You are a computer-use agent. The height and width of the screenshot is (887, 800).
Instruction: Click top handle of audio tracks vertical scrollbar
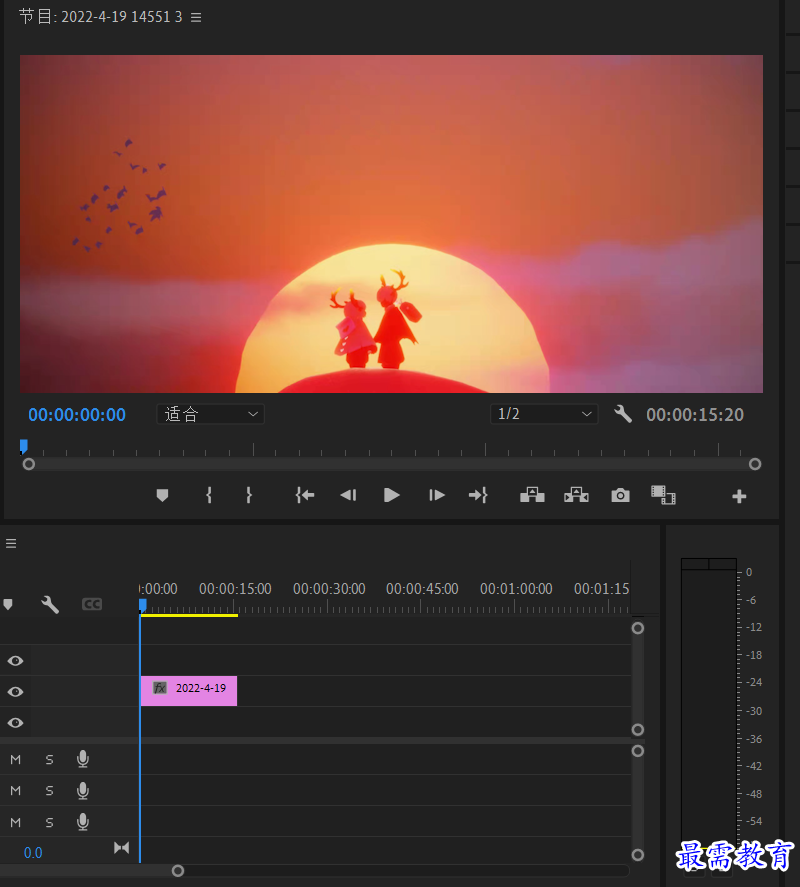click(x=638, y=751)
